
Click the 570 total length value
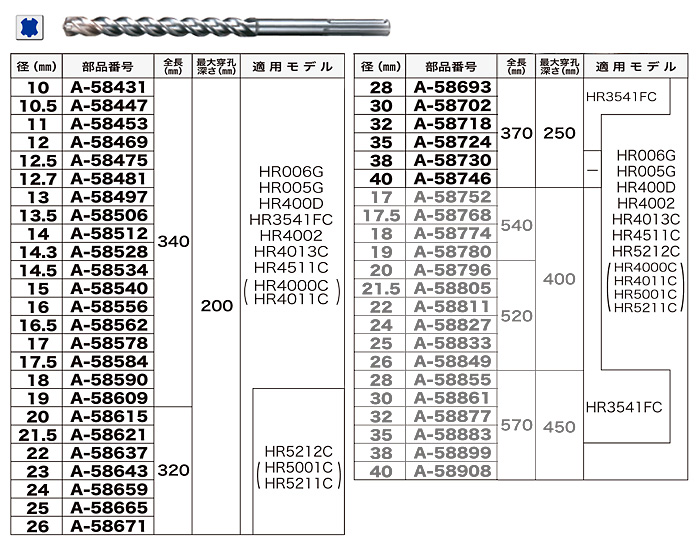517,425
